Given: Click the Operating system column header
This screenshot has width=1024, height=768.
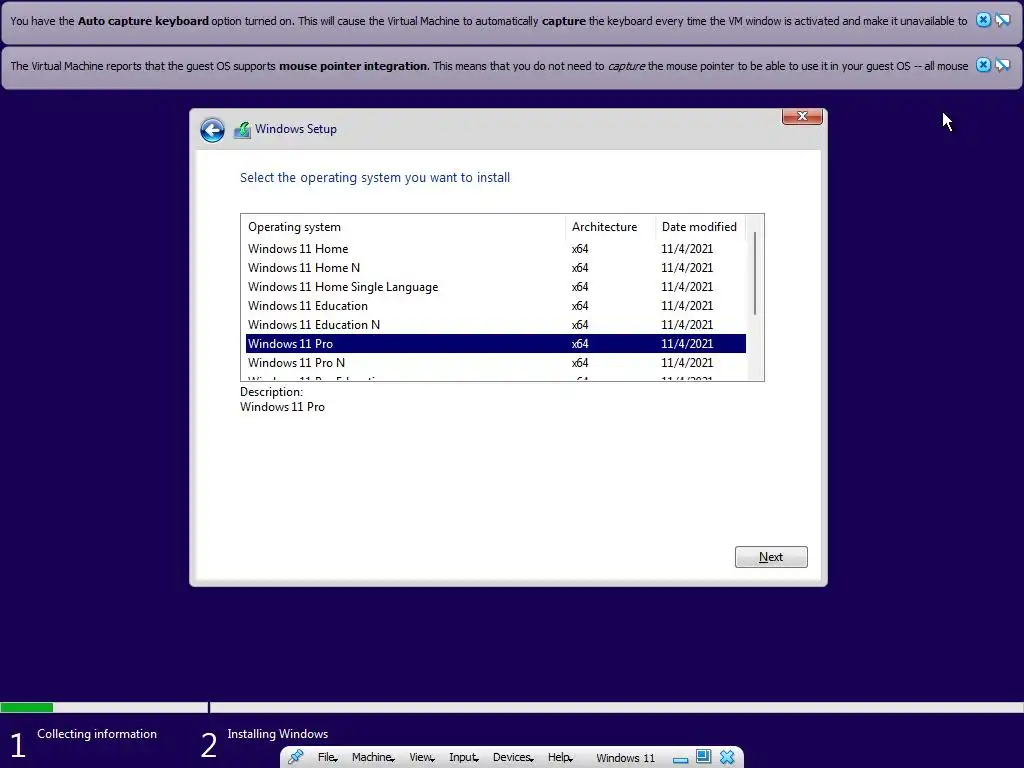Looking at the screenshot, I should [404, 227].
